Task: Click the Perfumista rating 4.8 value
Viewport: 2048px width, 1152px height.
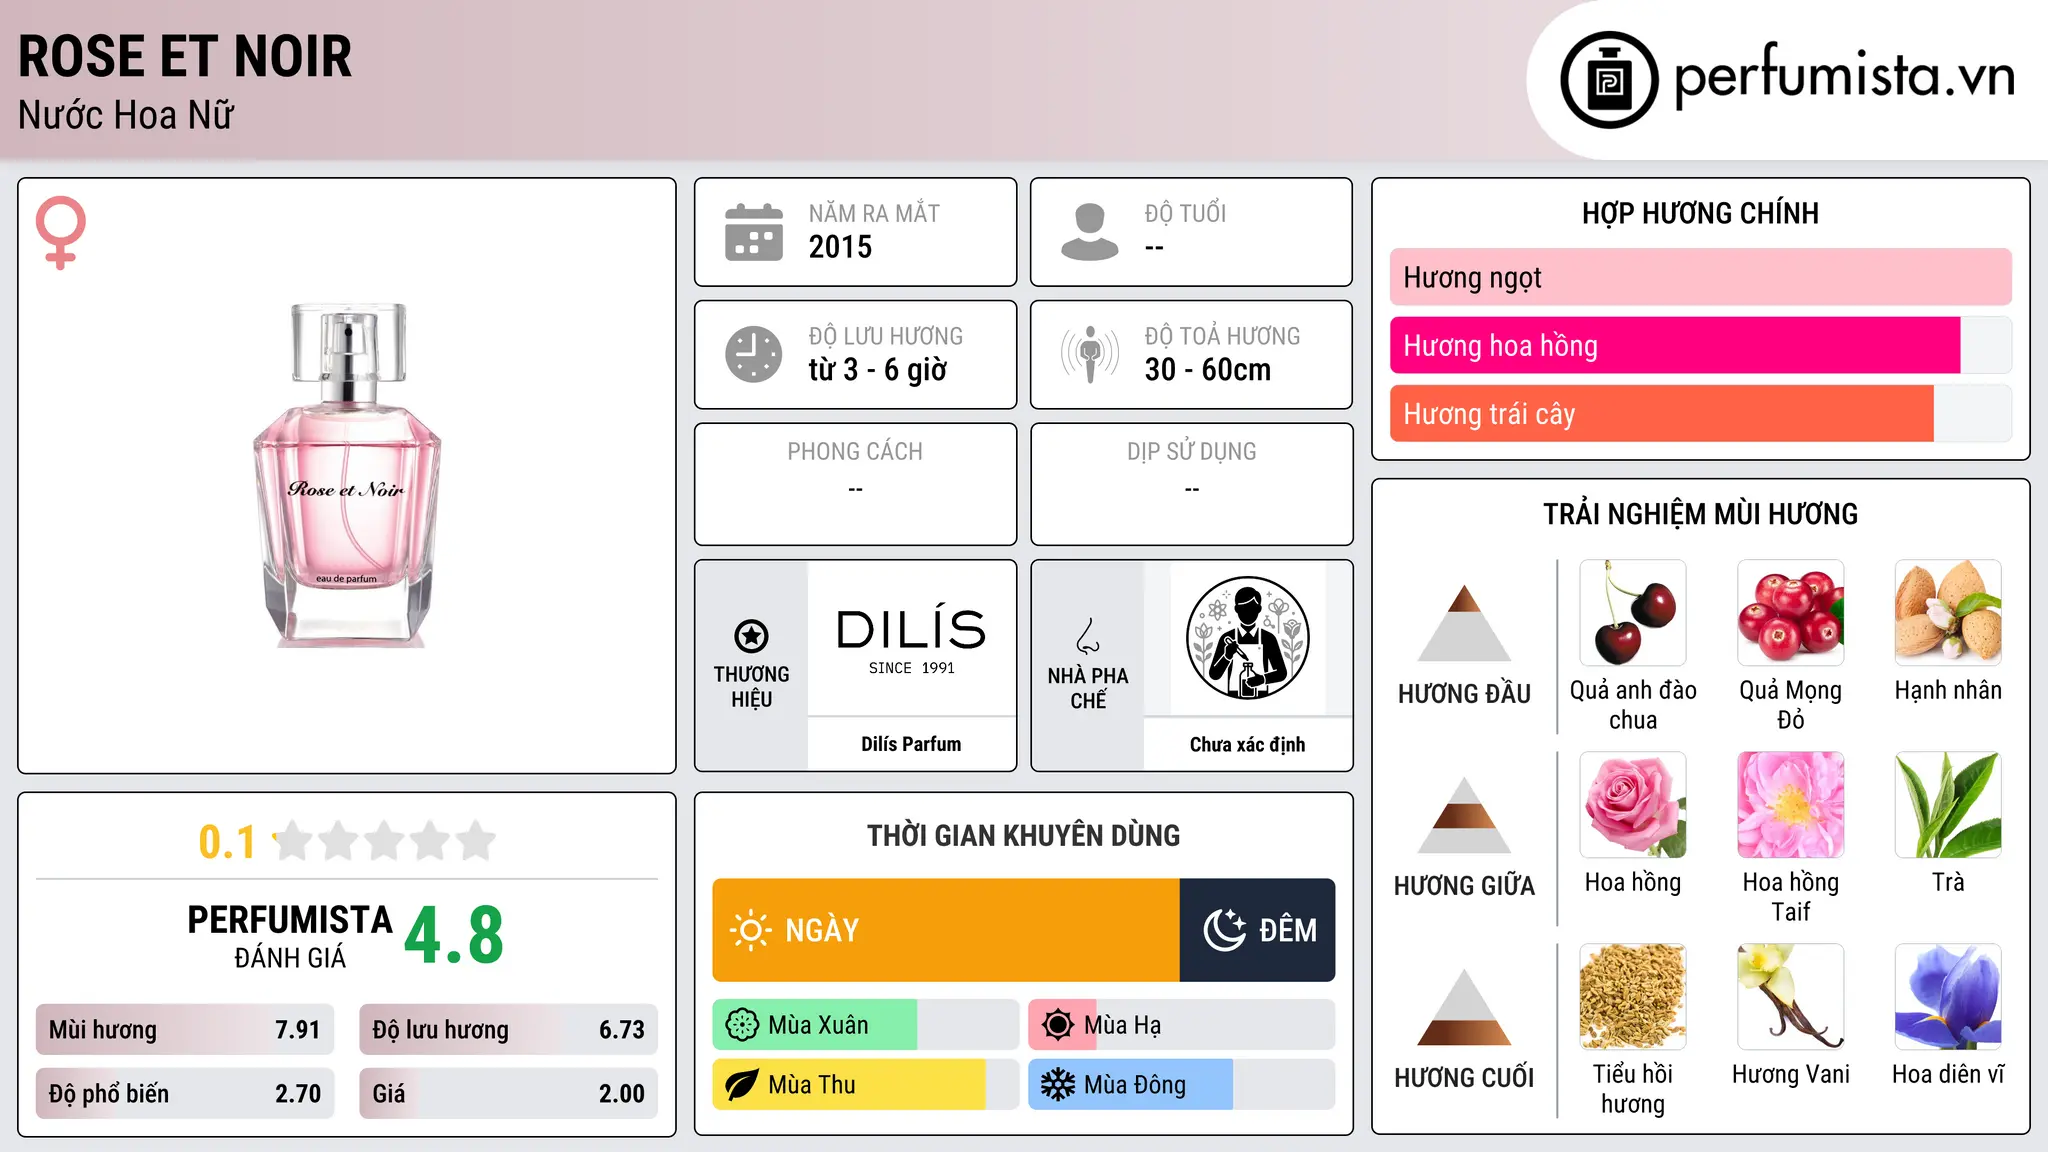Action: click(x=454, y=936)
